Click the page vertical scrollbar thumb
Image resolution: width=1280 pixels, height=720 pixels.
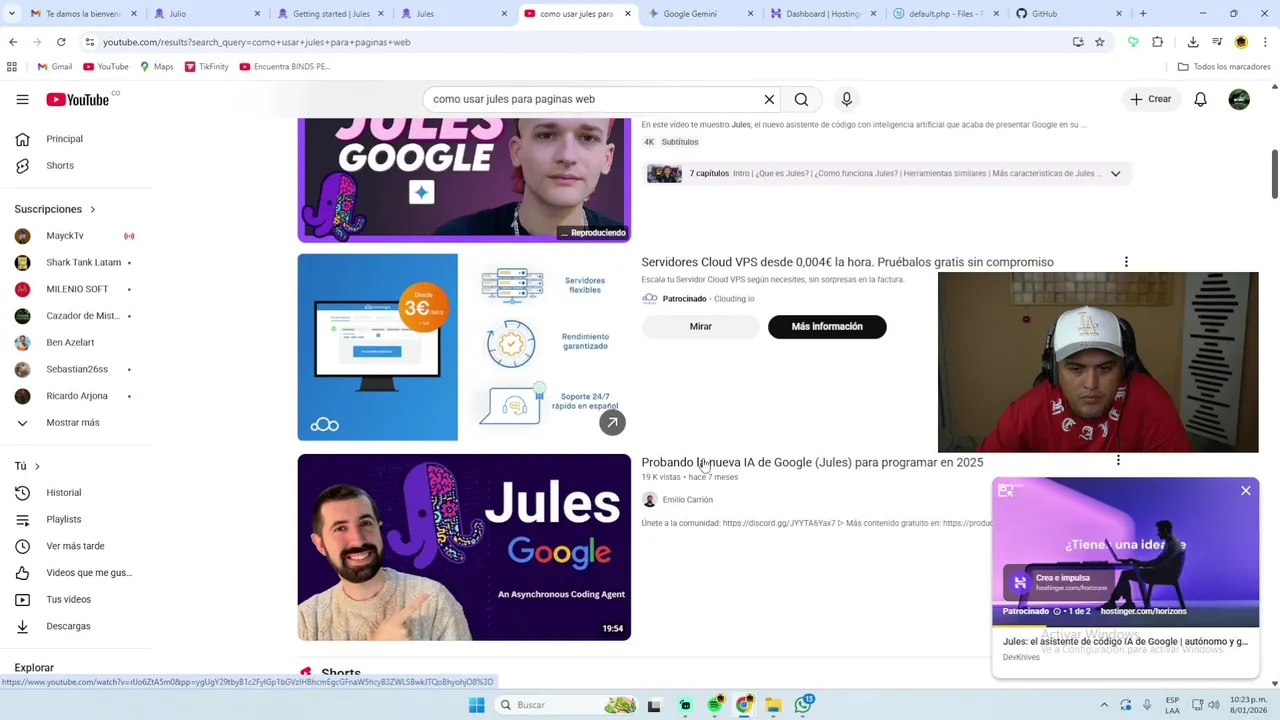pos(1274,174)
